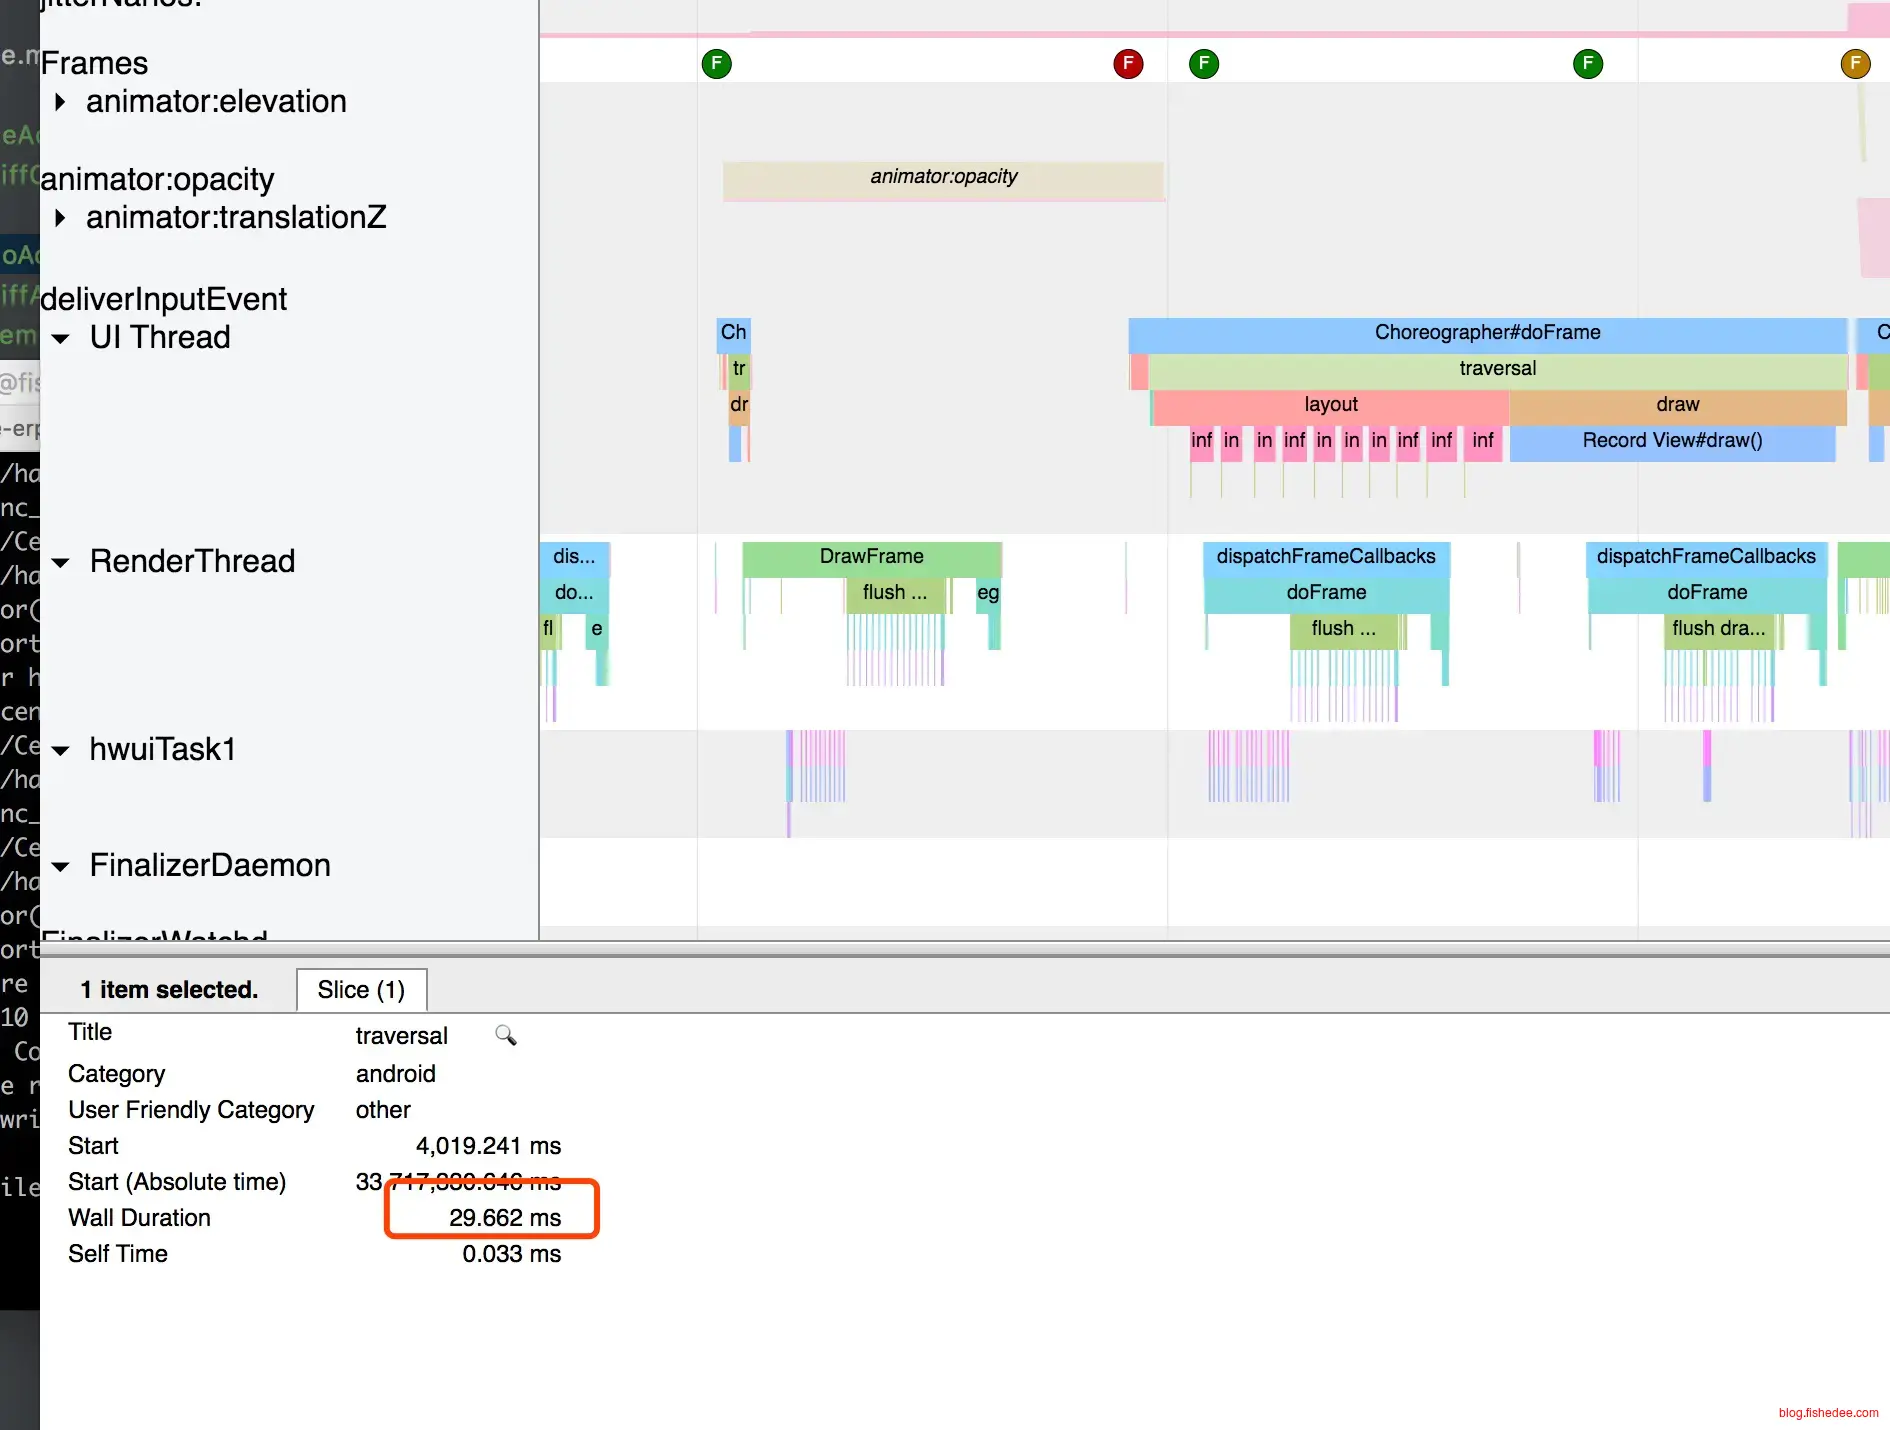
Task: Select the animator:opacity slice bar
Action: [943, 178]
